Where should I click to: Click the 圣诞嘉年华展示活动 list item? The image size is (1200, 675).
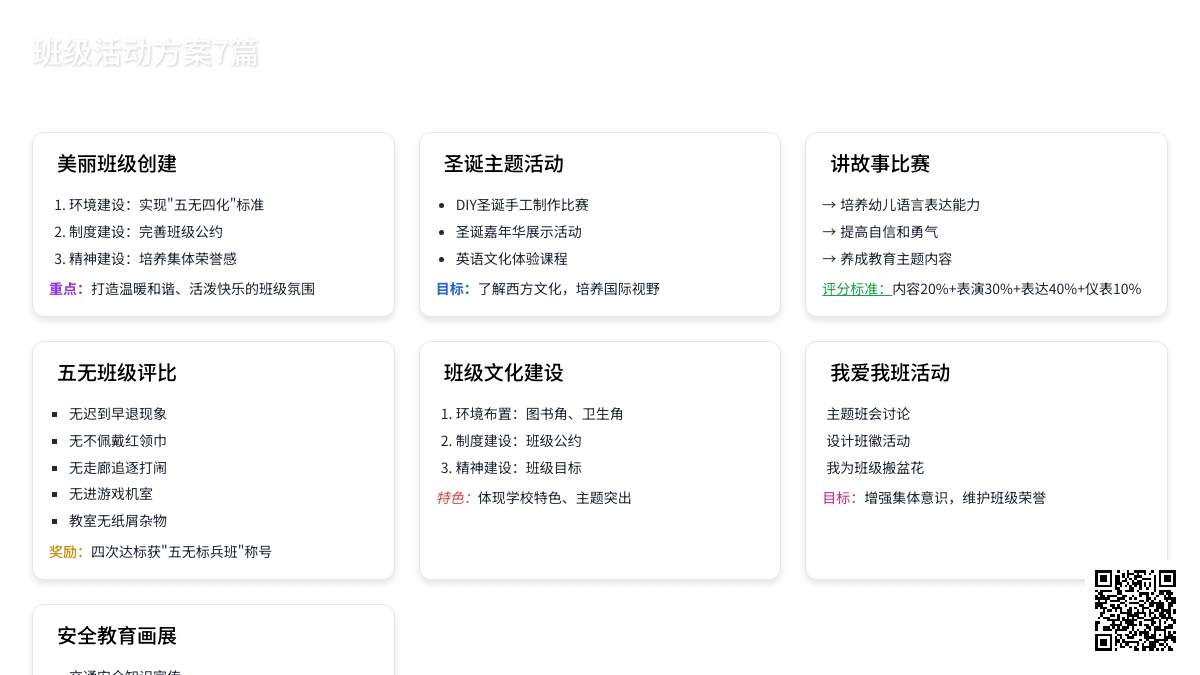pyautogui.click(x=518, y=232)
